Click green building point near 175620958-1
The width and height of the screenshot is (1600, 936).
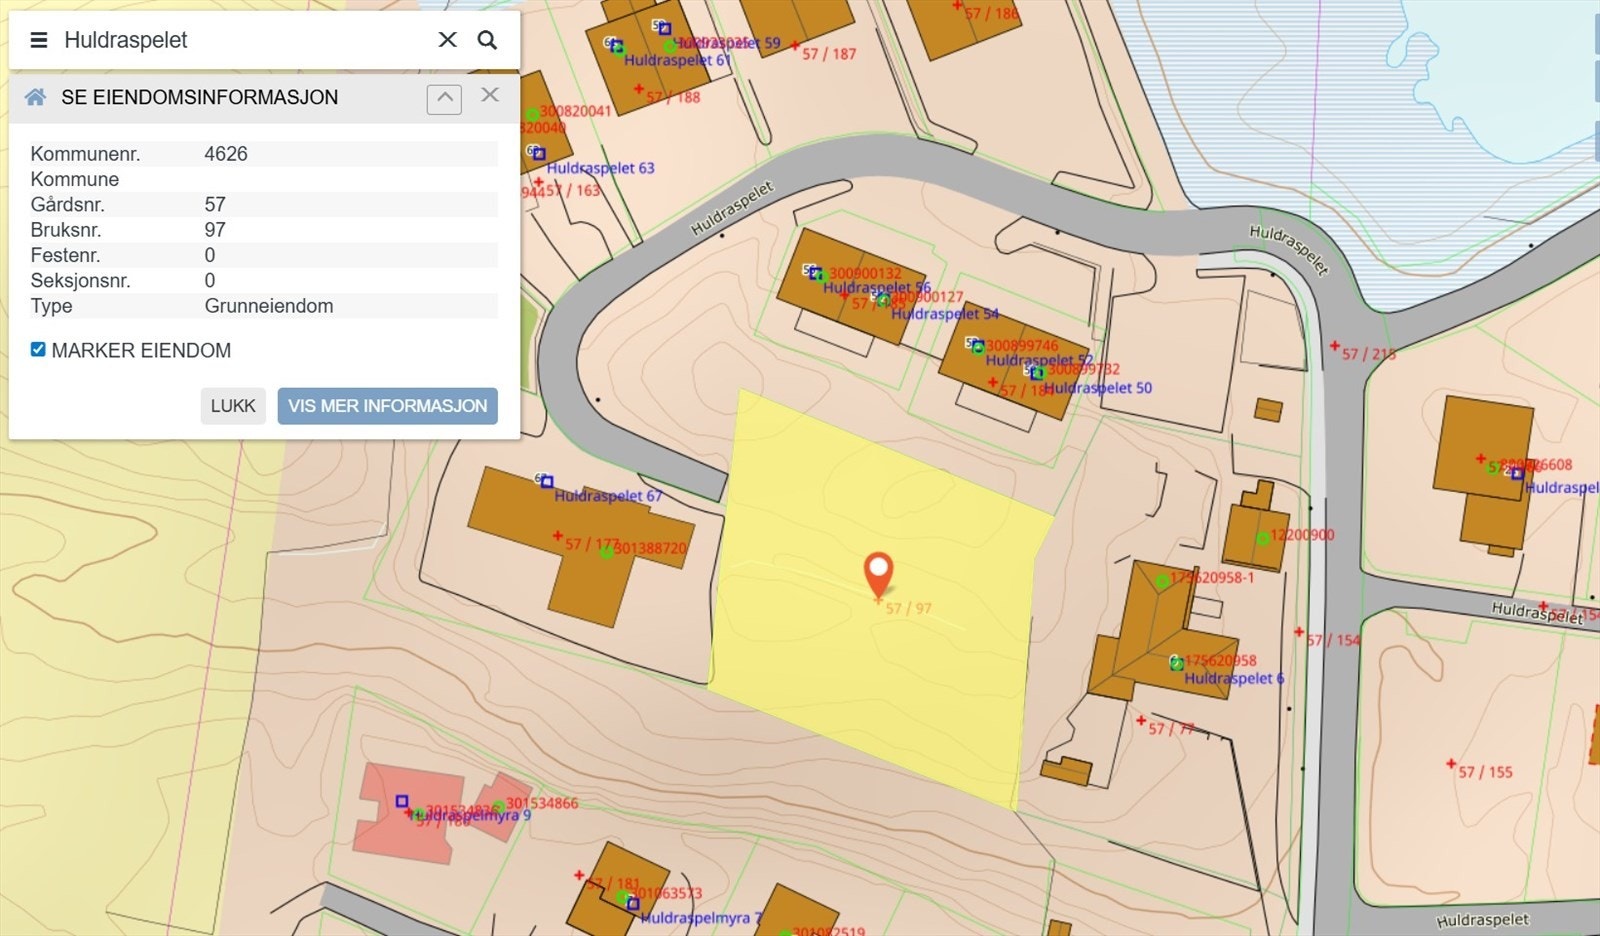click(x=1161, y=581)
